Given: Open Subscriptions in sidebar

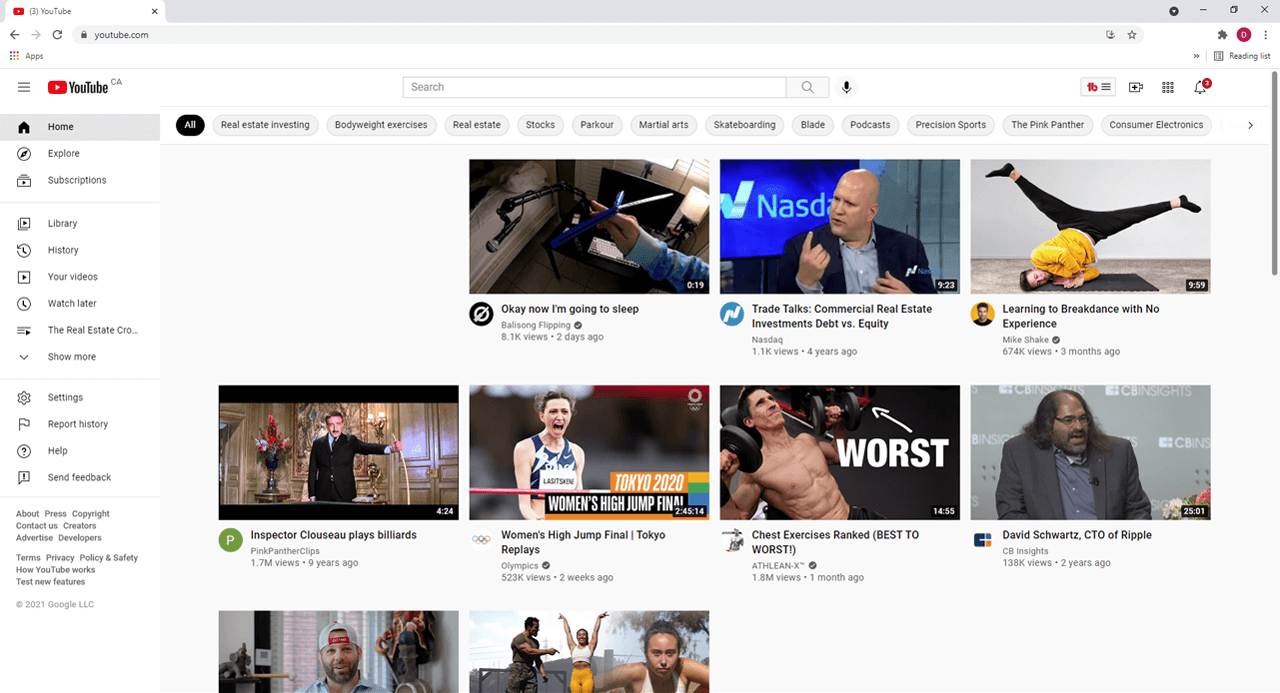Looking at the screenshot, I should pos(80,180).
